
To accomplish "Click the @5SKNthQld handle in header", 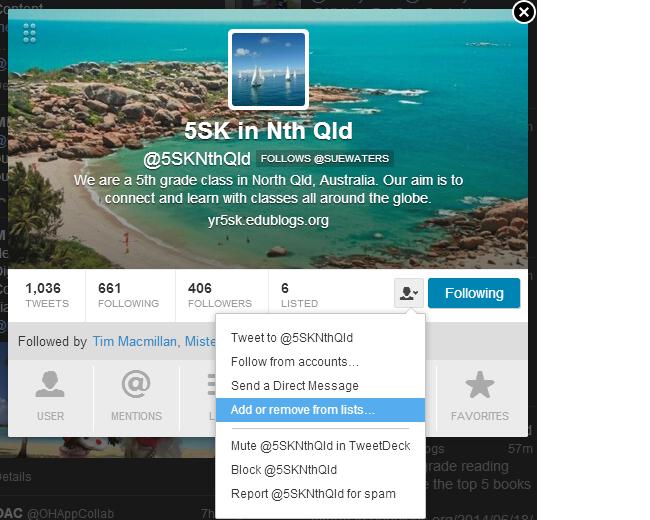I will point(197,159).
